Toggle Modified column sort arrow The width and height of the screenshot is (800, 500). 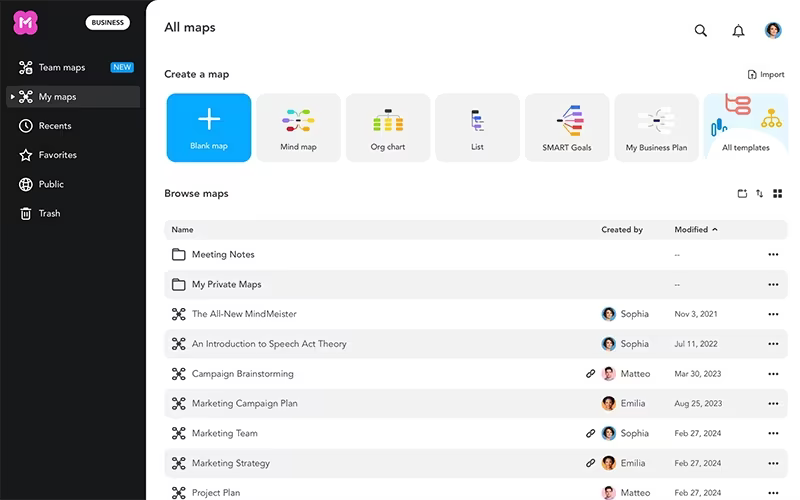715,230
